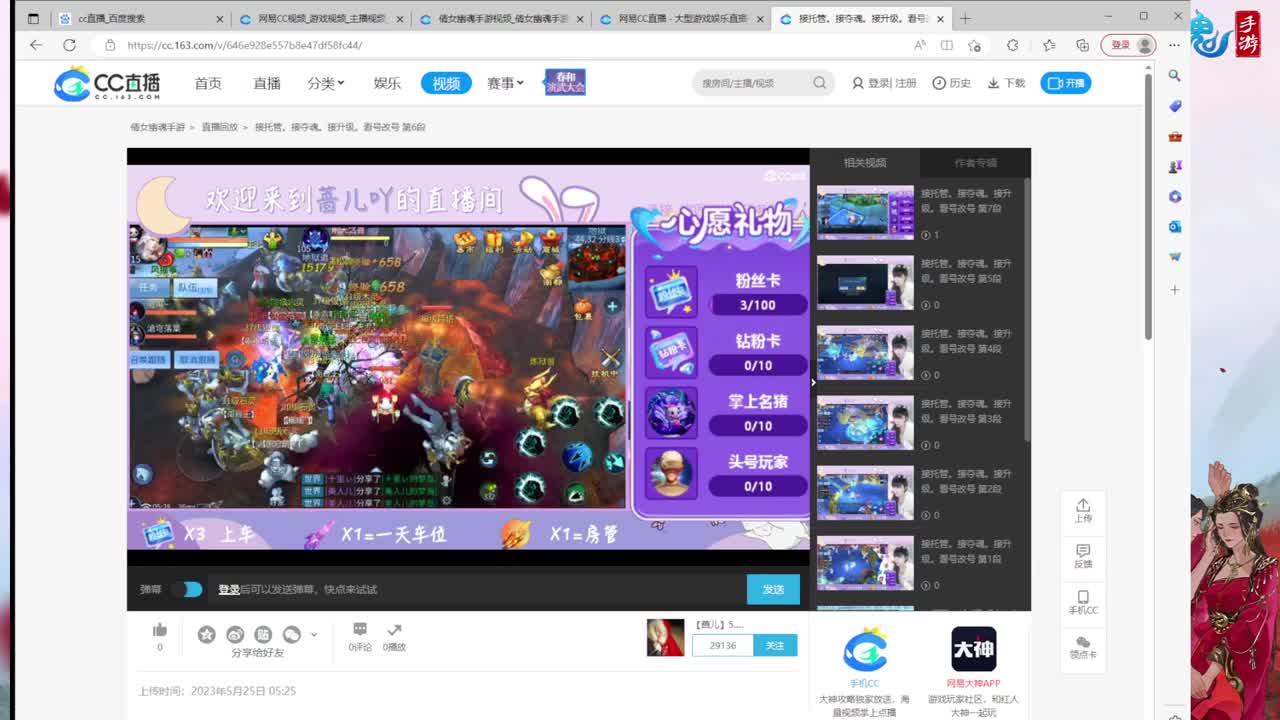This screenshot has width=1280, height=720.
Task: Open the 0评论 comments icon
Action: click(360, 629)
